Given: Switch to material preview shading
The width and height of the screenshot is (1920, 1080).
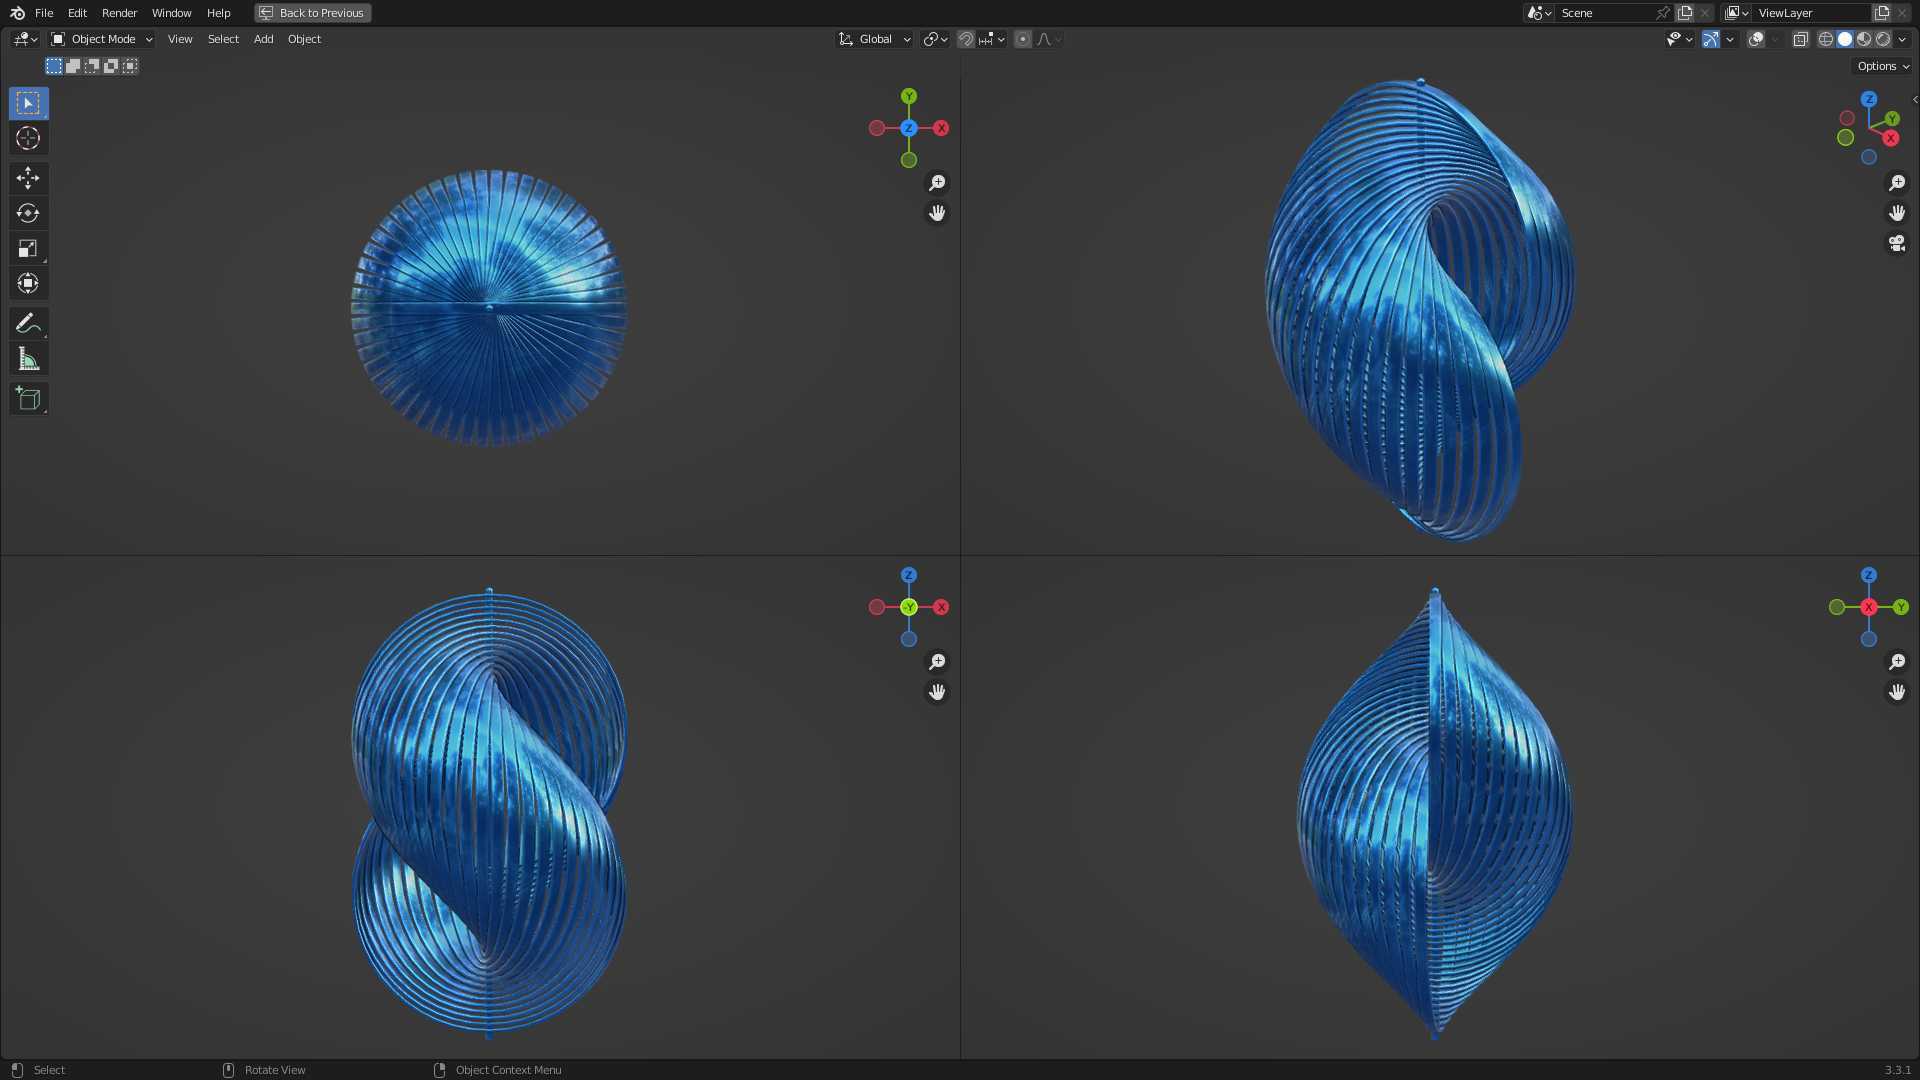Looking at the screenshot, I should 1864,39.
